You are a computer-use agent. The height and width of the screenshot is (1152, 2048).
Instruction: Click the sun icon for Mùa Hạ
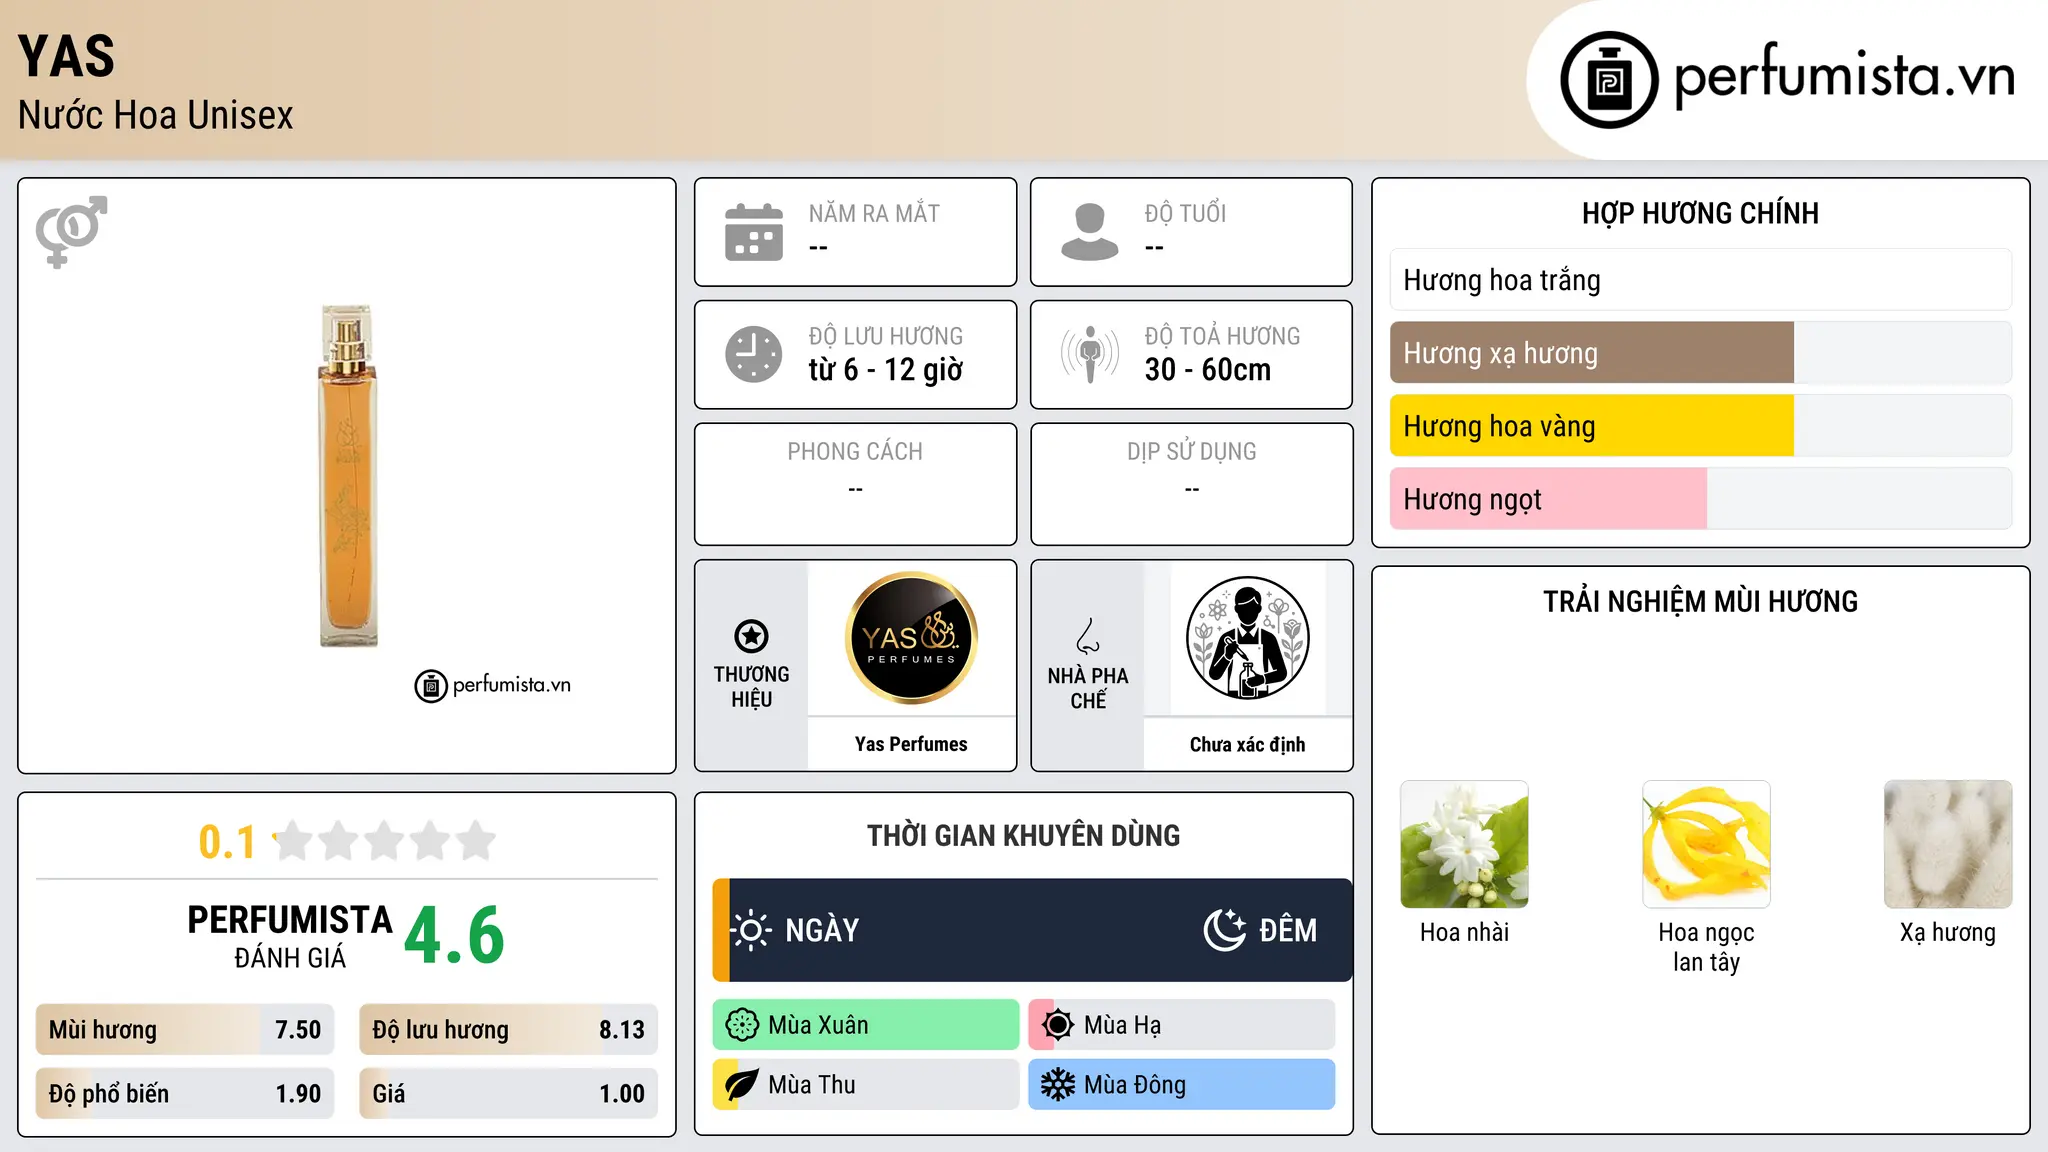[1058, 1025]
